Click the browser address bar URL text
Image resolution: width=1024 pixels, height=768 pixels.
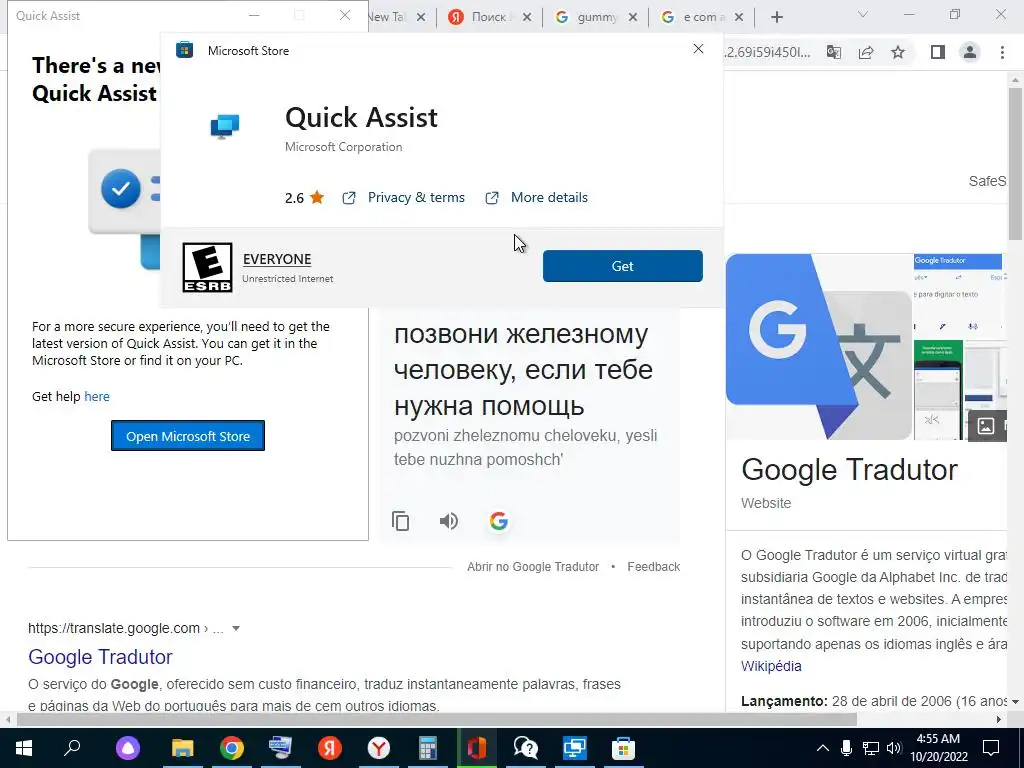(768, 52)
